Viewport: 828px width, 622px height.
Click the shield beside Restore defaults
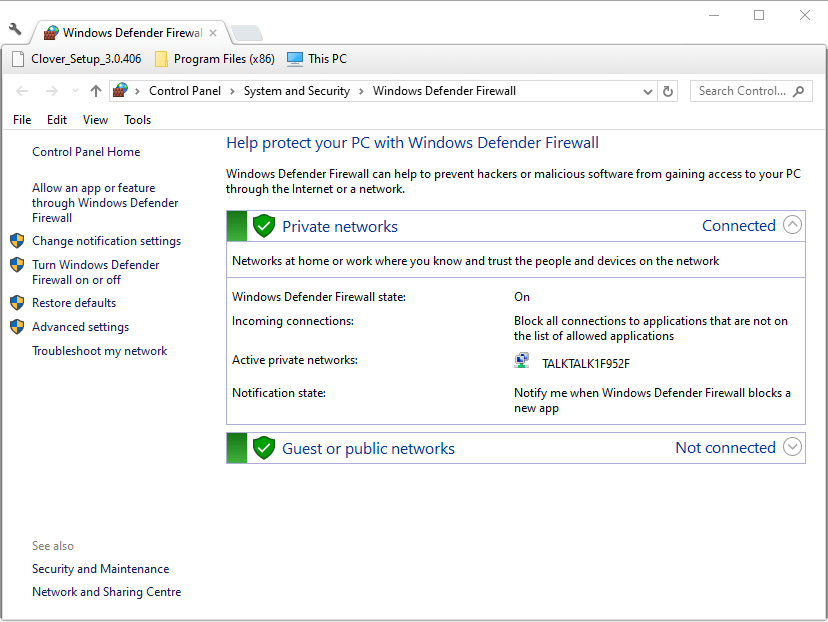(17, 302)
